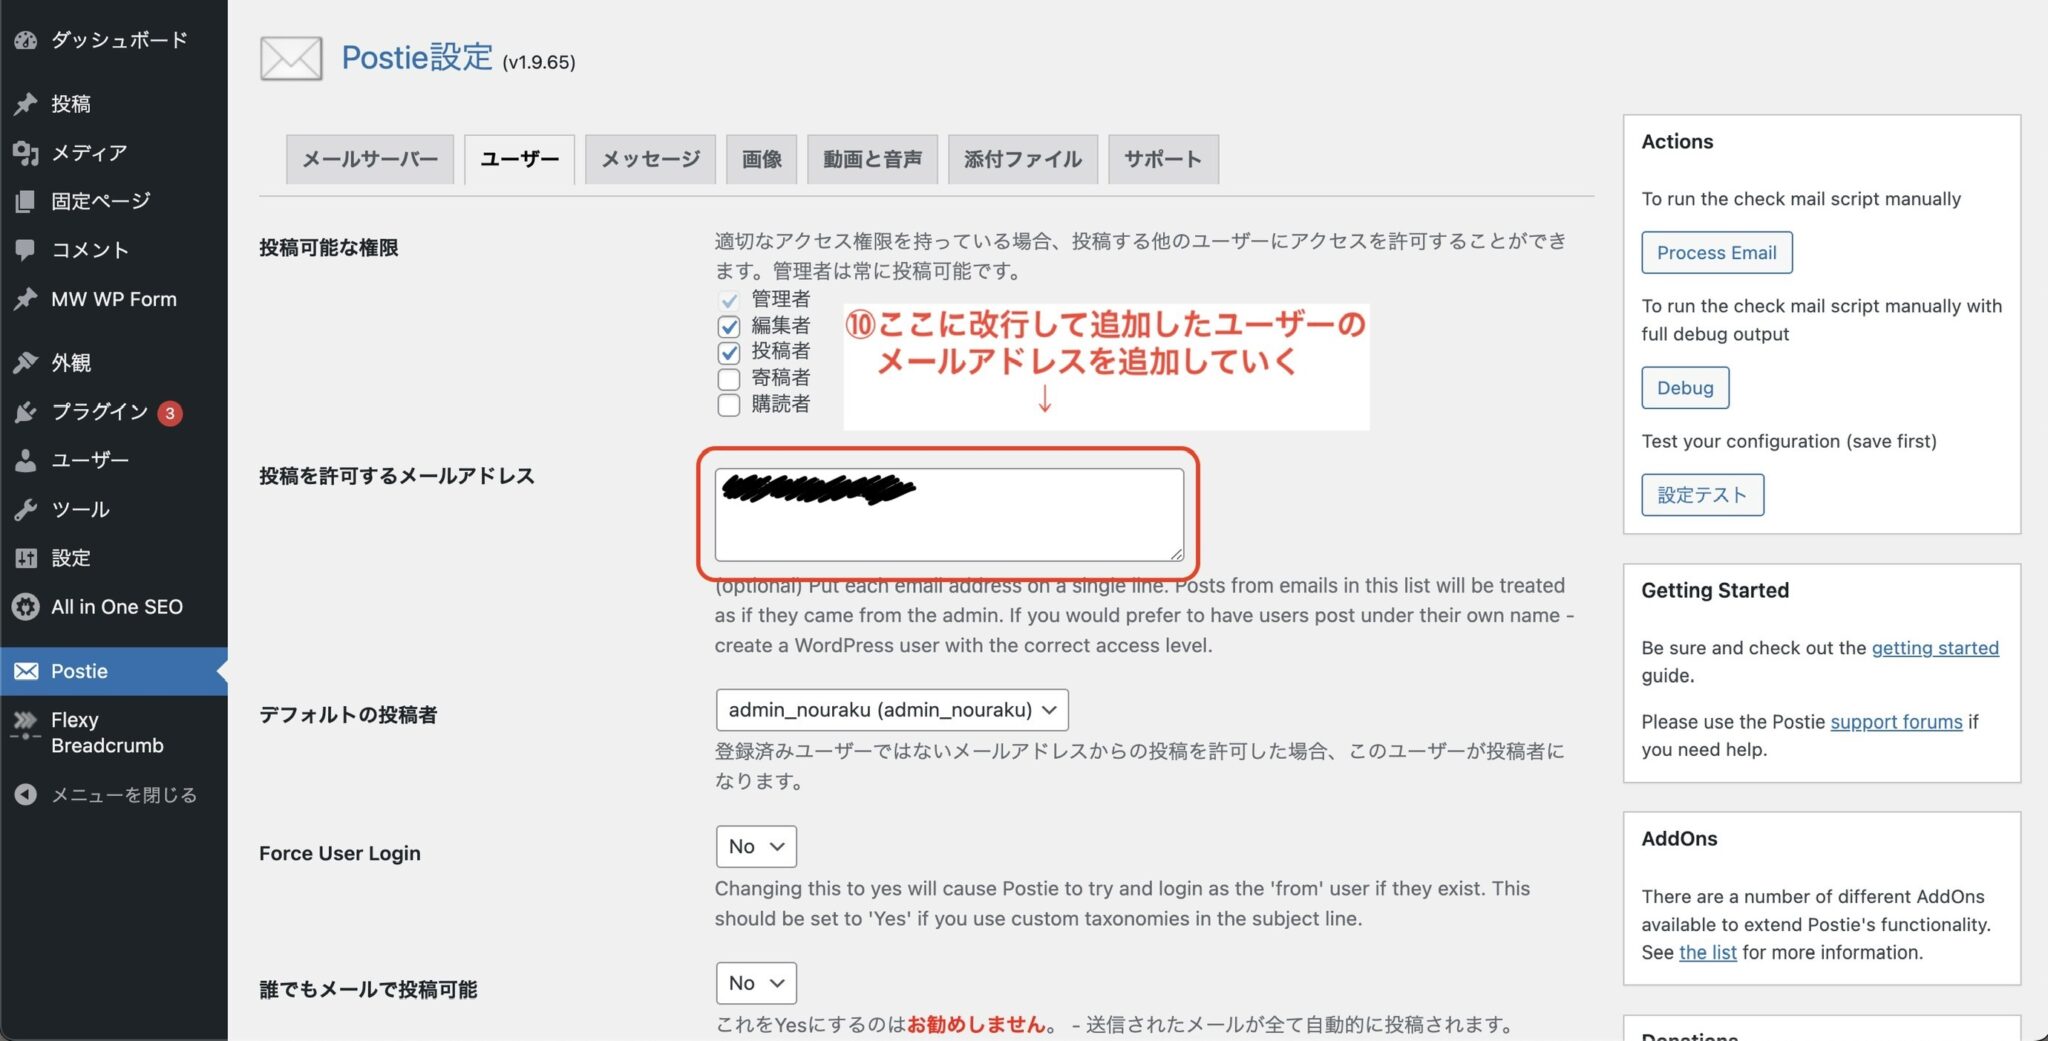The width and height of the screenshot is (2048, 1041).
Task: Open the All in One SEO gear icon
Action: [x=25, y=606]
